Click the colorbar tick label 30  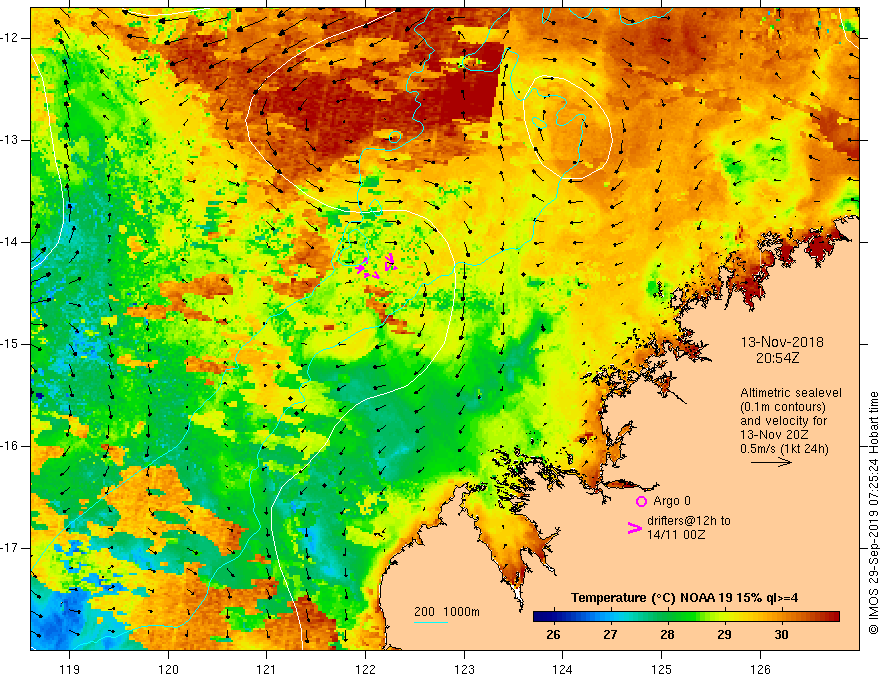point(781,635)
